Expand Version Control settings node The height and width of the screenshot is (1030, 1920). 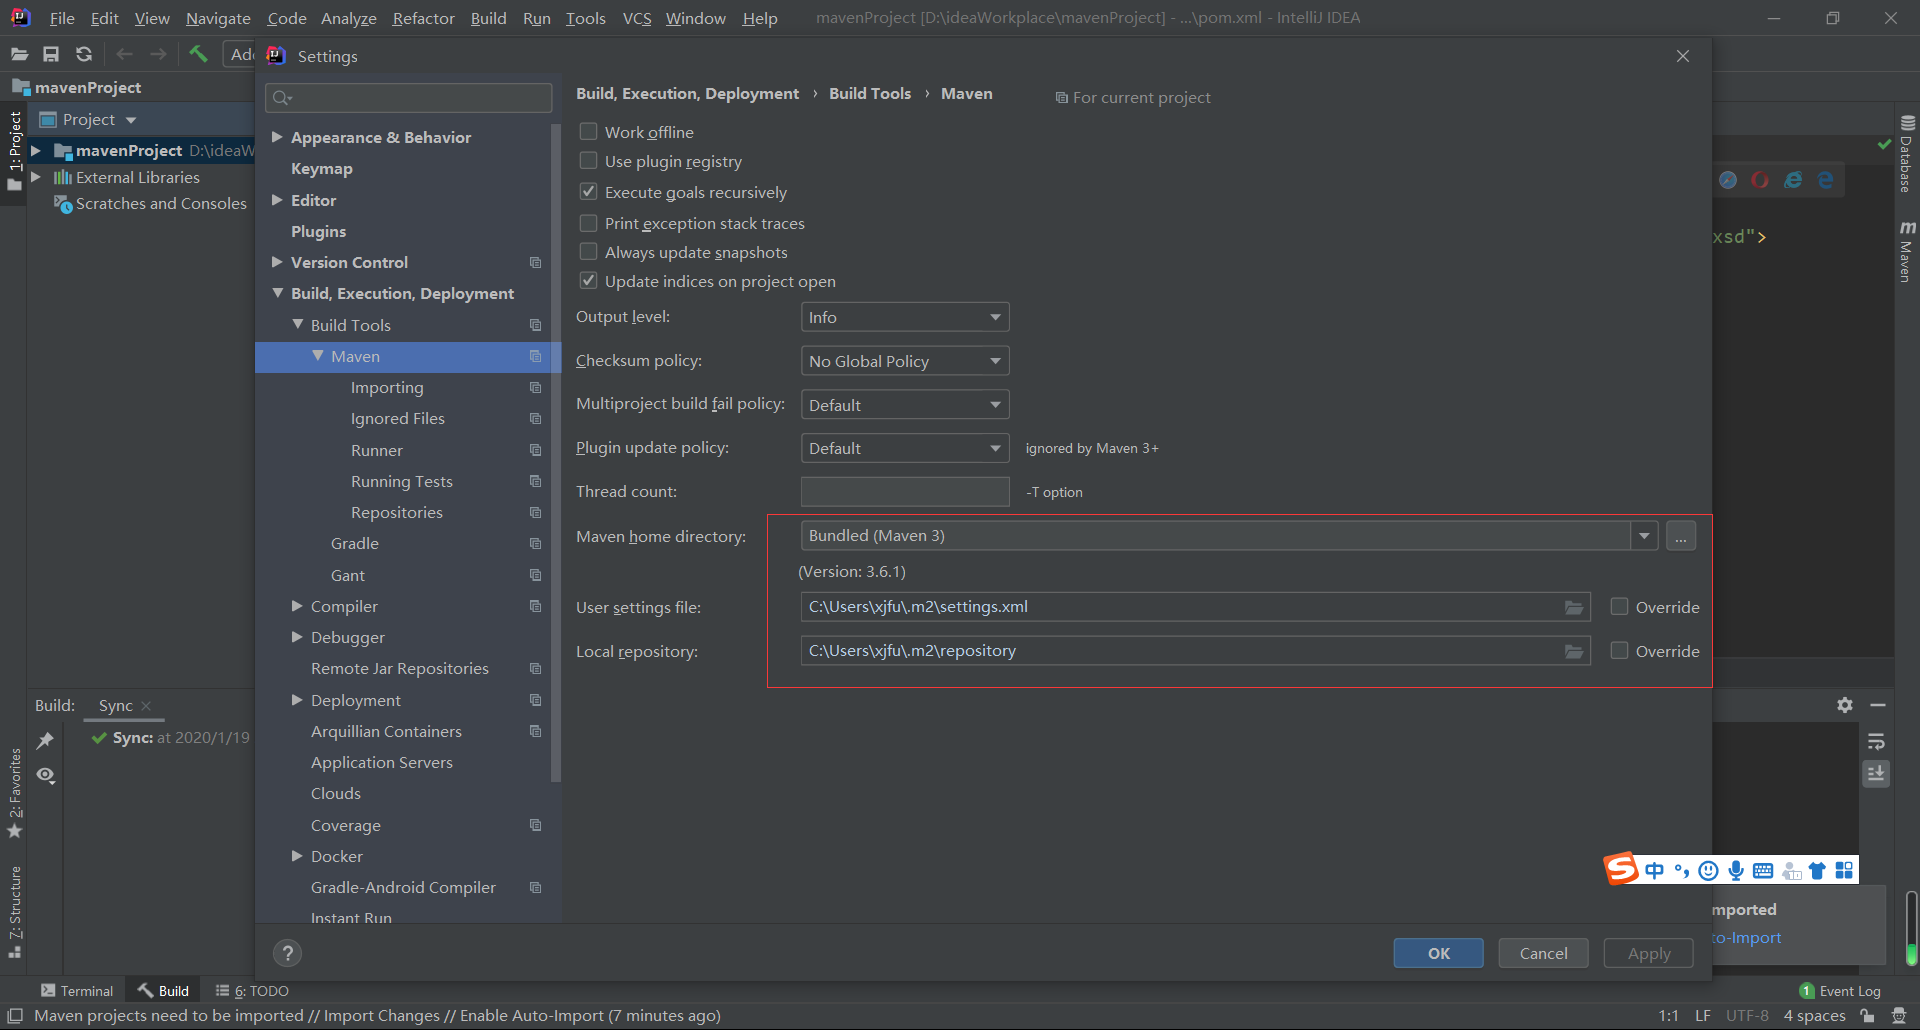pyautogui.click(x=277, y=262)
